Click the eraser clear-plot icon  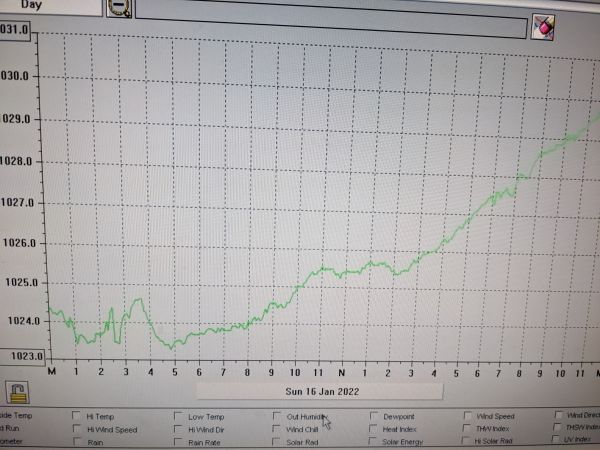(542, 25)
